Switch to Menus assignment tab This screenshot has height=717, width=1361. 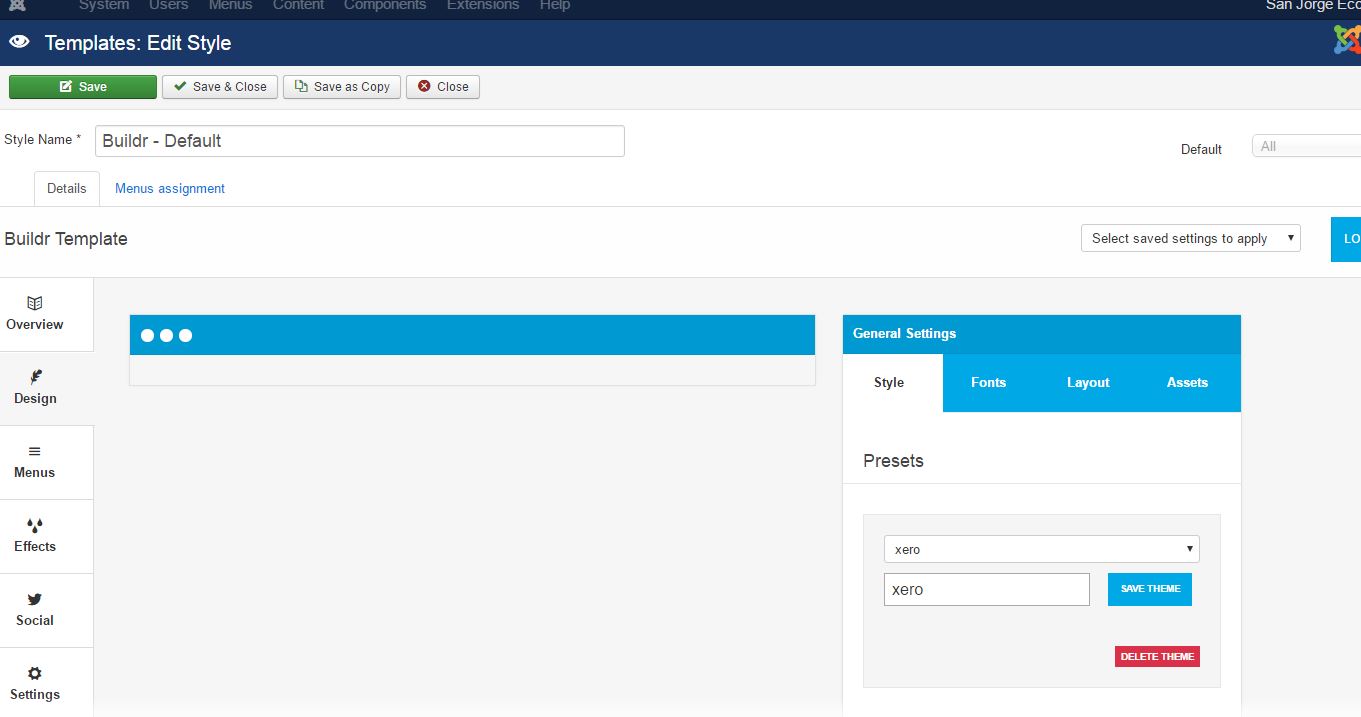tap(170, 188)
